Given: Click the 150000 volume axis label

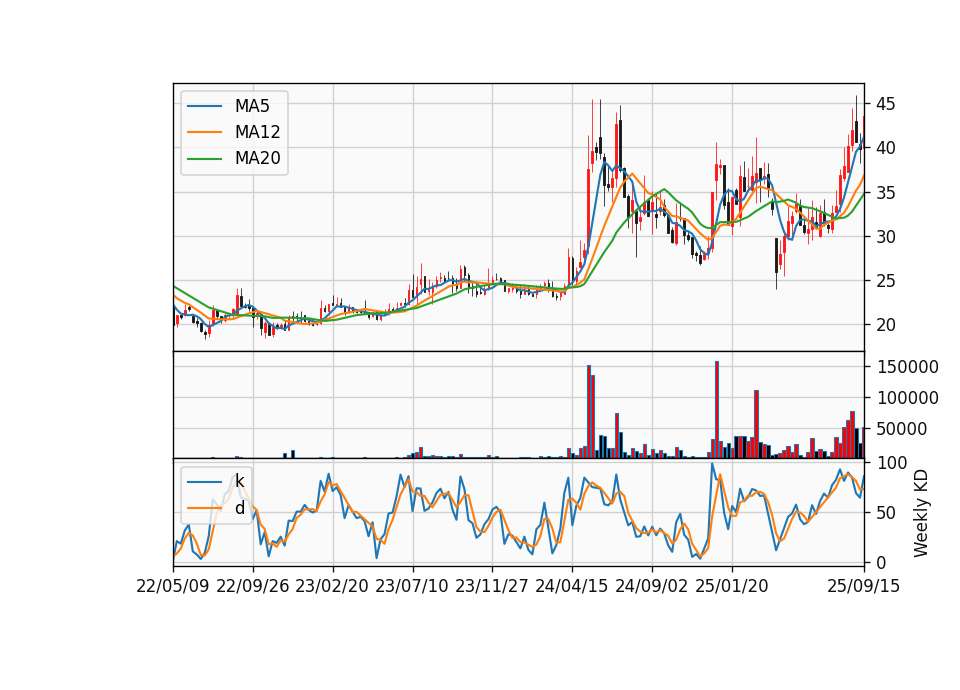Looking at the screenshot, I should [908, 367].
